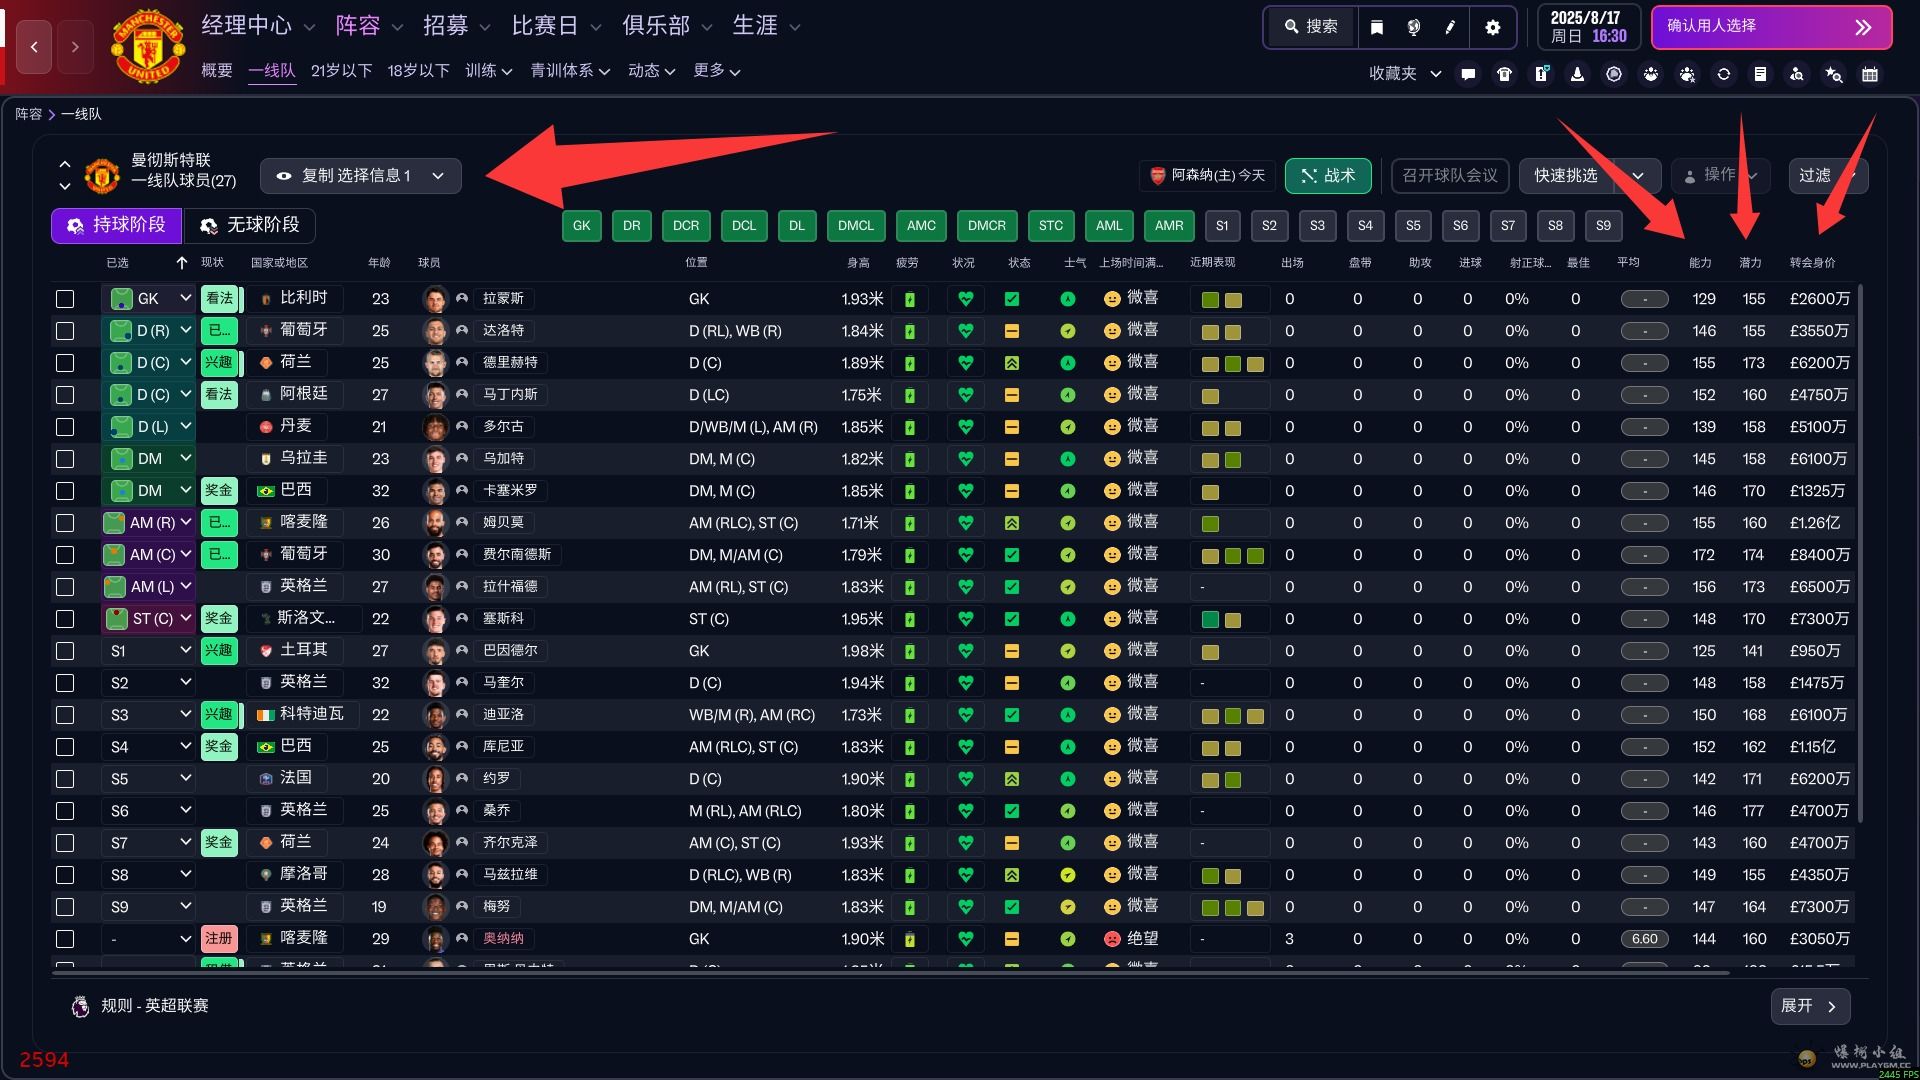The width and height of the screenshot is (1920, 1080).
Task: Select the checkbox for 费尔南德斯 row
Action: (x=65, y=555)
